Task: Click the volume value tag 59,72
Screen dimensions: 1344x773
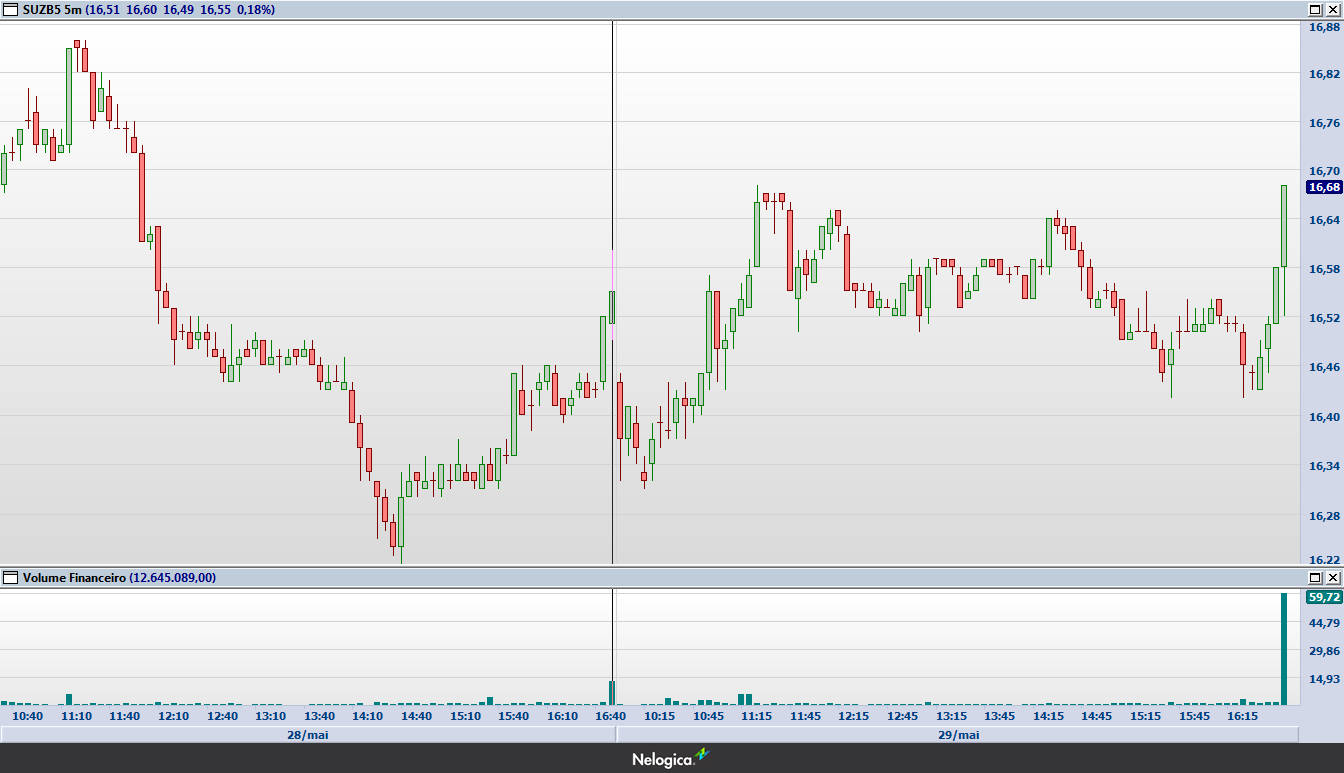Action: pos(1324,597)
